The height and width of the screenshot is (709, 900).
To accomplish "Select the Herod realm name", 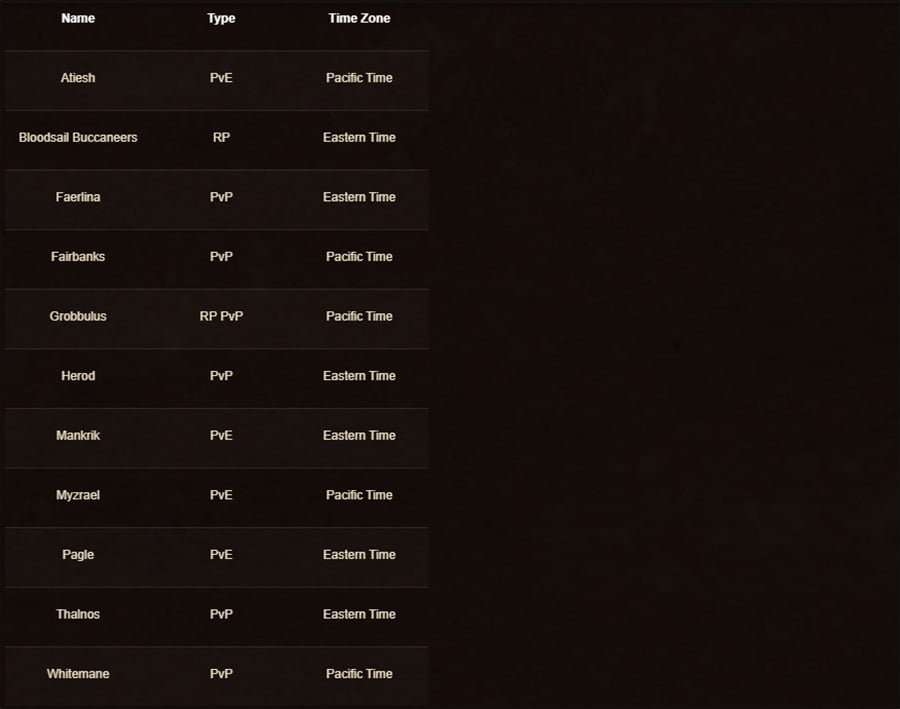I will pyautogui.click(x=78, y=376).
